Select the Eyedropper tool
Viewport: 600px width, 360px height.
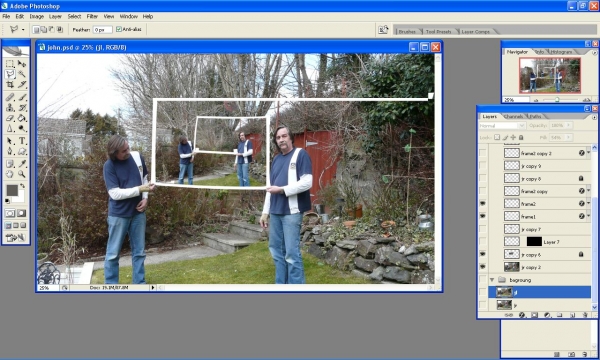(x=22, y=164)
